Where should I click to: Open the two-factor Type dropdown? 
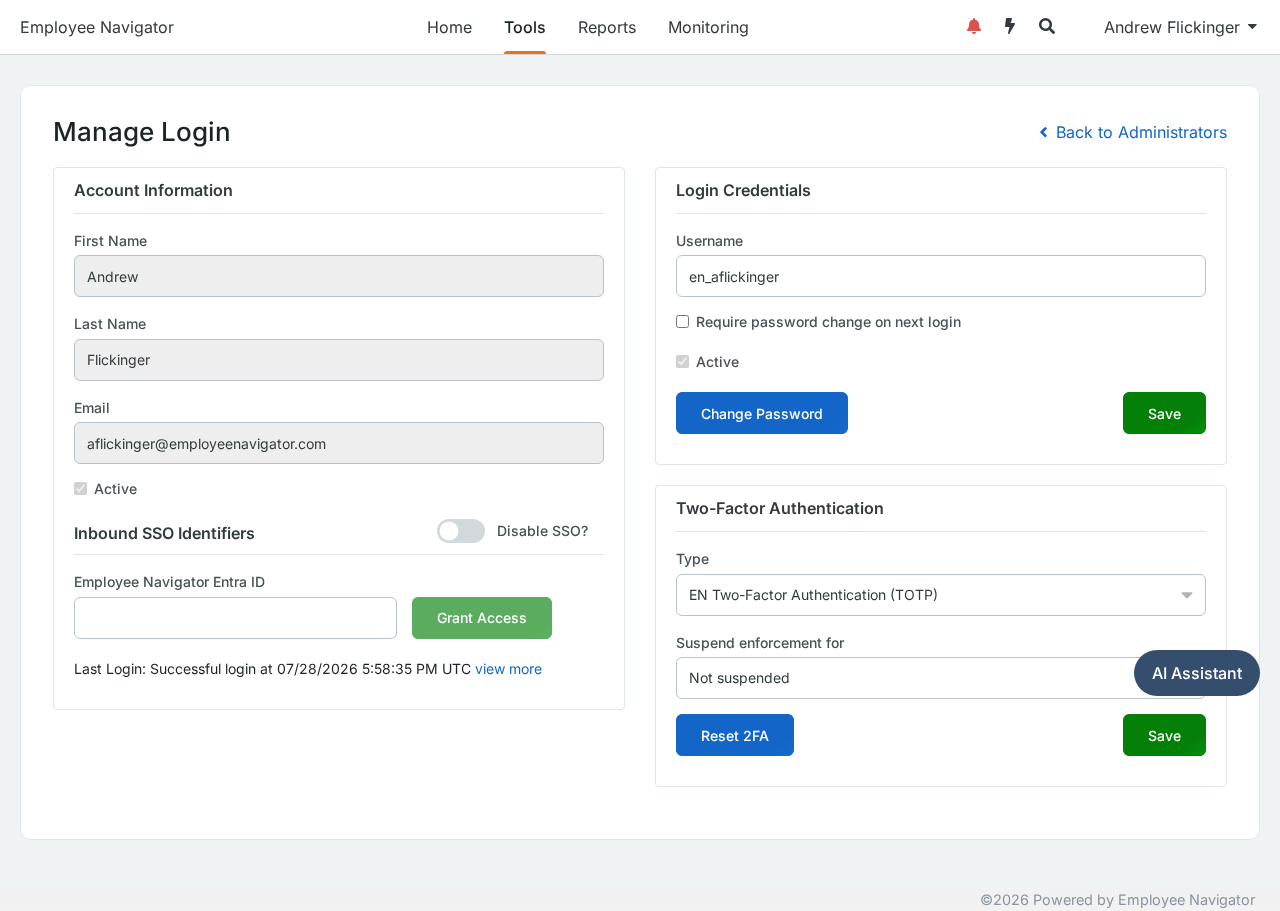(941, 595)
